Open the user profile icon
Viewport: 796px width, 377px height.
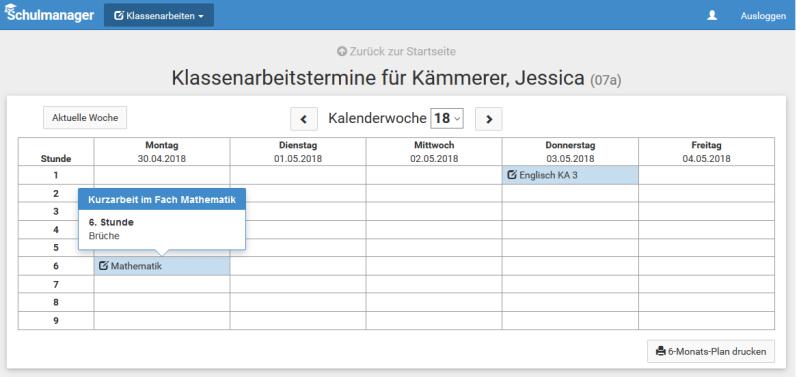coord(712,15)
